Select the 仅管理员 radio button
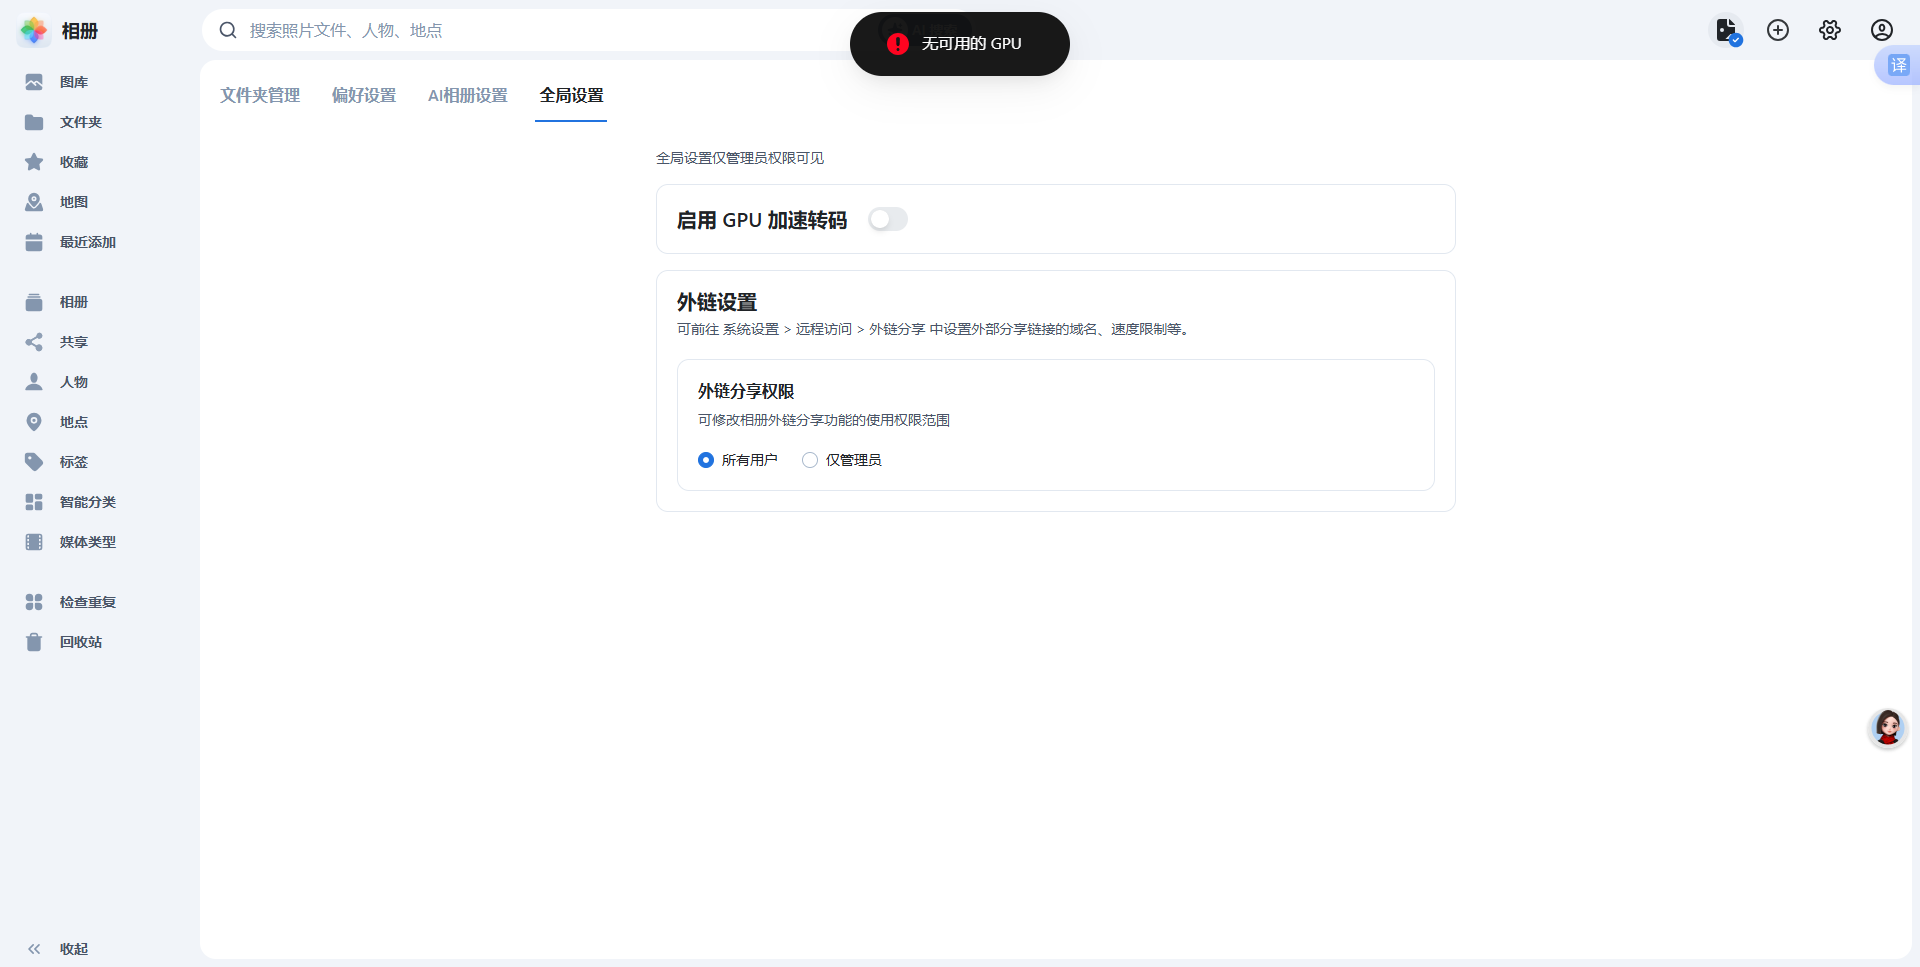Screen dimensions: 1920x967 coord(810,460)
